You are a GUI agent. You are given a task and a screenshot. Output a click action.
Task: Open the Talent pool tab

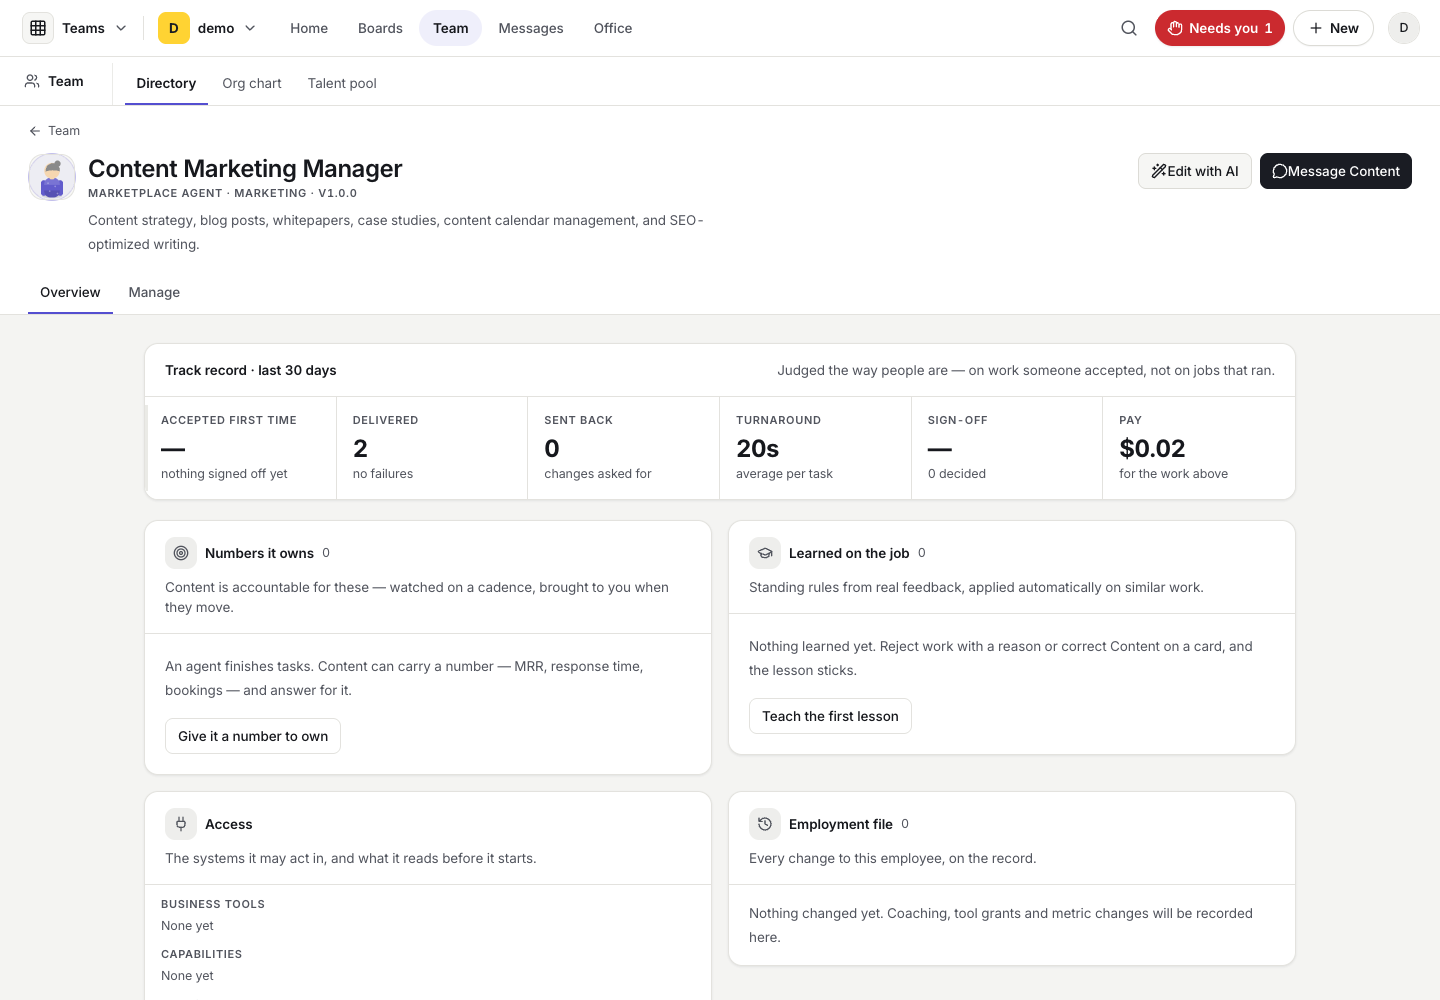[x=342, y=83]
